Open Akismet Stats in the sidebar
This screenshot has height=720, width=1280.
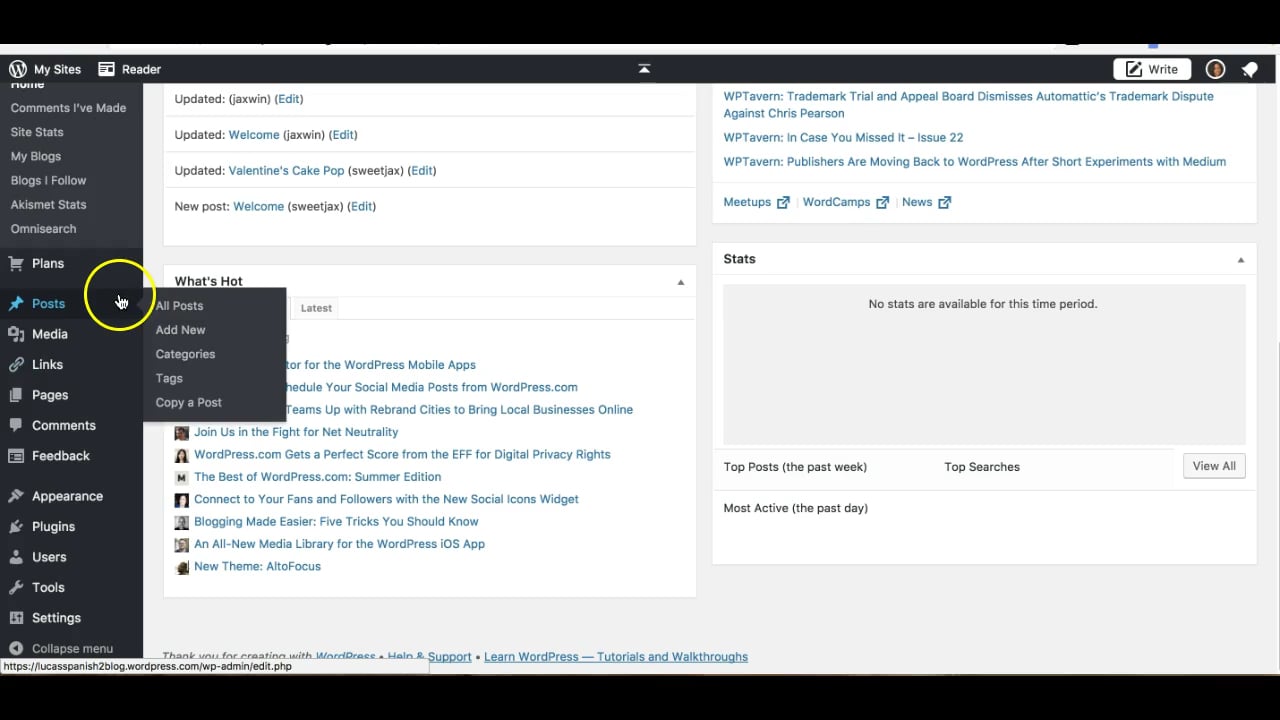click(x=48, y=205)
